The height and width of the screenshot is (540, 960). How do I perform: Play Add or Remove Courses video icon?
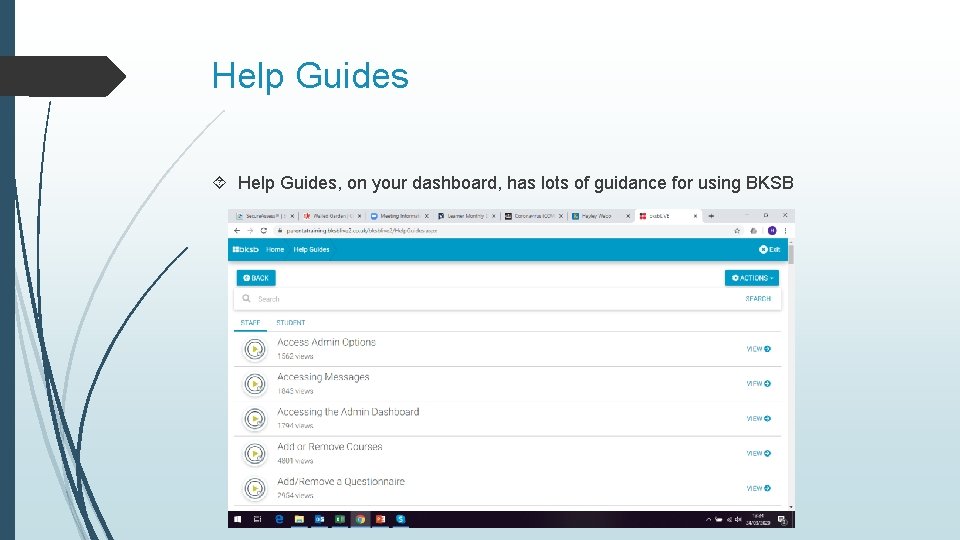coord(255,454)
